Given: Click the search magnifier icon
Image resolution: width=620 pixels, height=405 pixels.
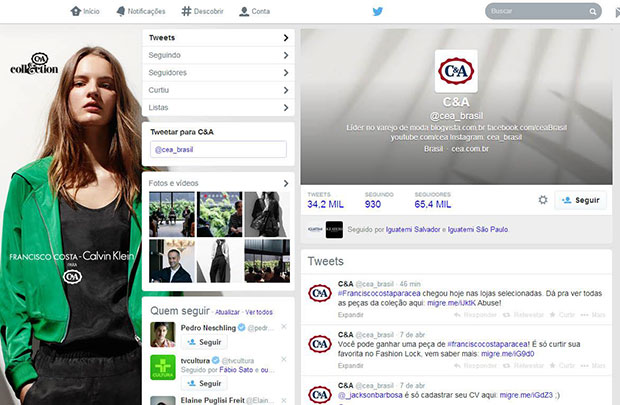Looking at the screenshot, I should tap(593, 11).
